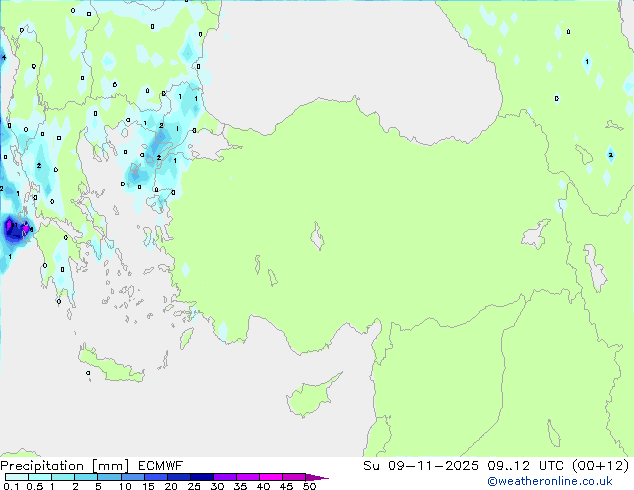Click the 20–25 mm legend color box
Viewport: 634px width, 490px height.
coord(179,477)
